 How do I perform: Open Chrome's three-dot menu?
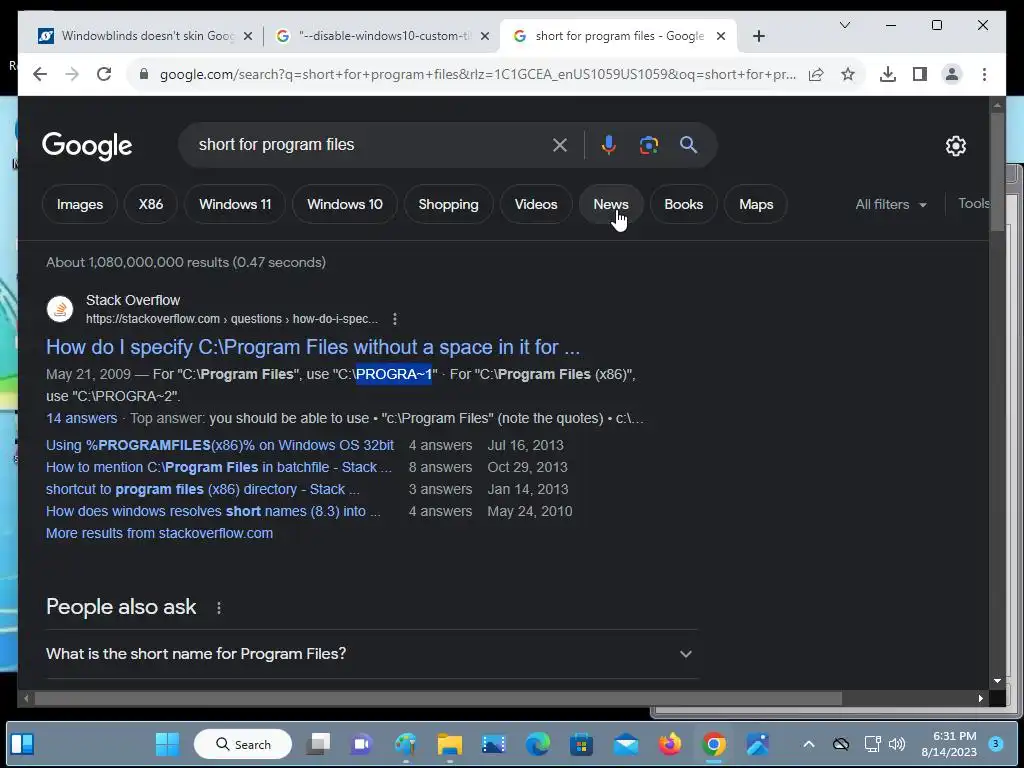(984, 74)
